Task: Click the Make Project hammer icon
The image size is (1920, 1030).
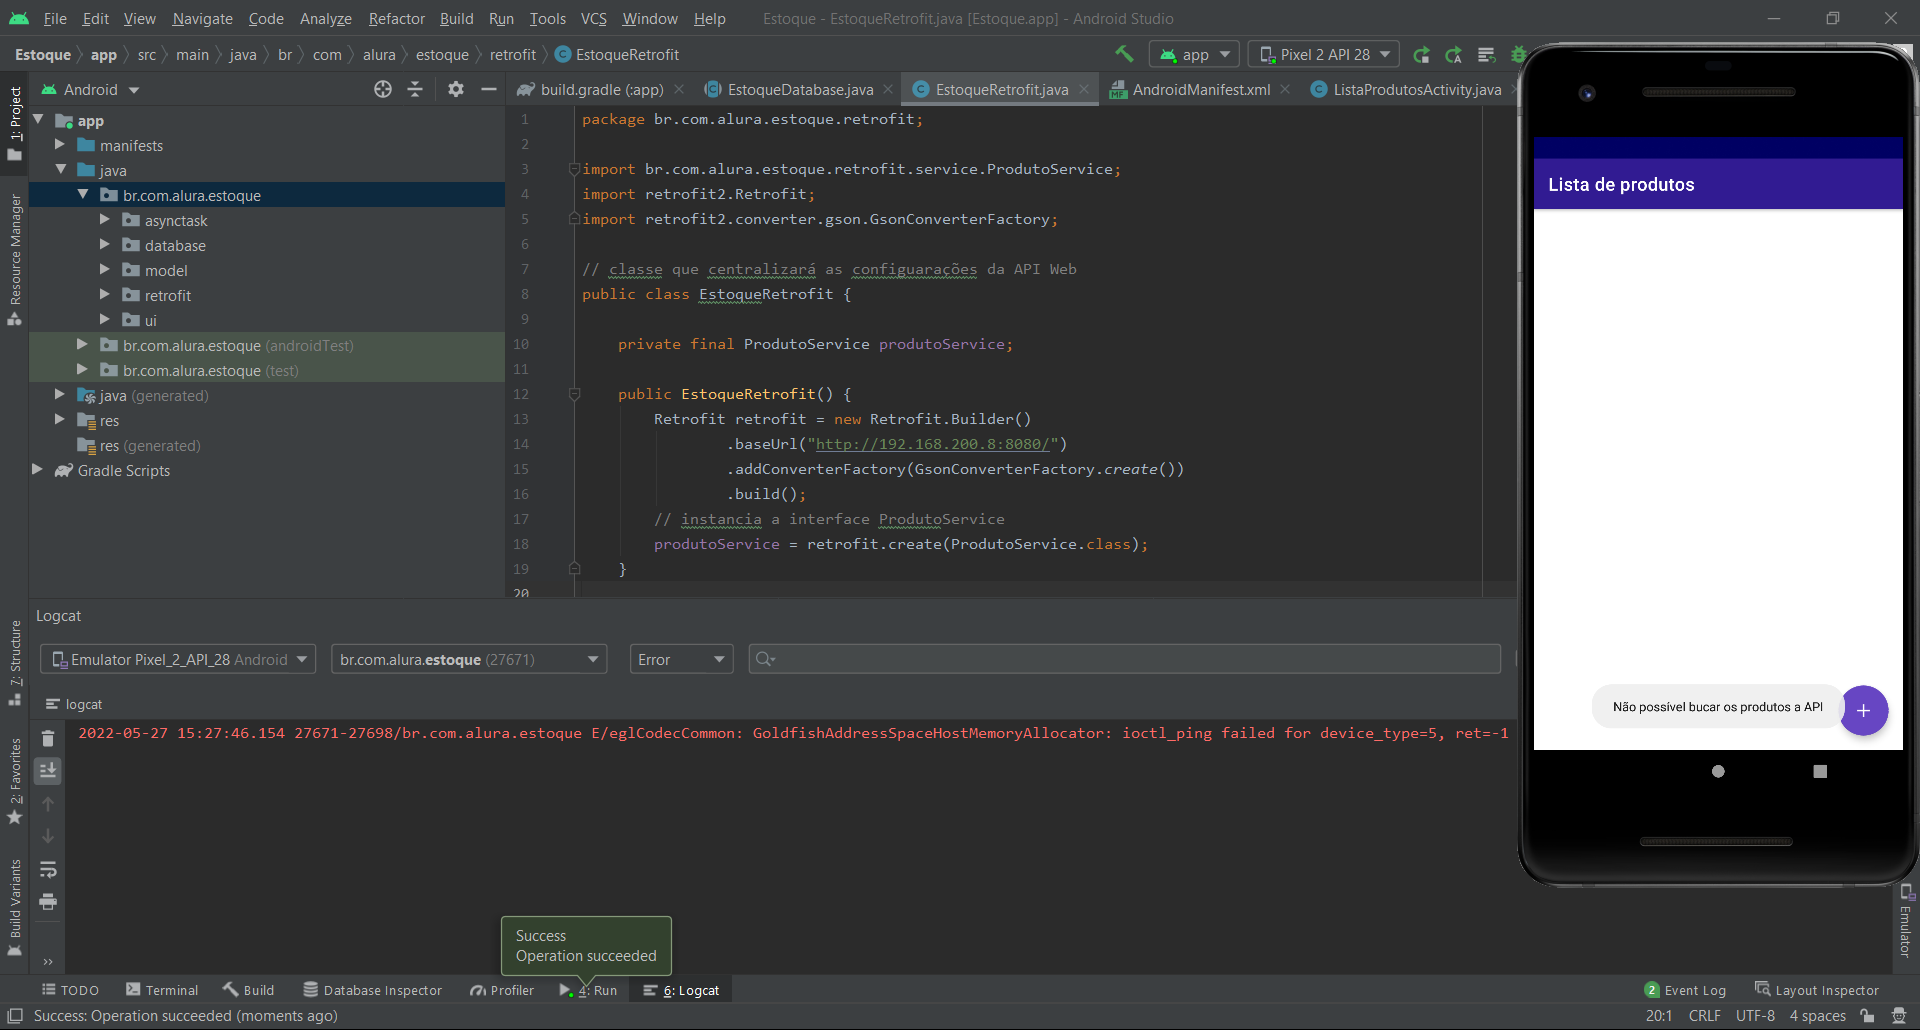Action: click(1124, 54)
